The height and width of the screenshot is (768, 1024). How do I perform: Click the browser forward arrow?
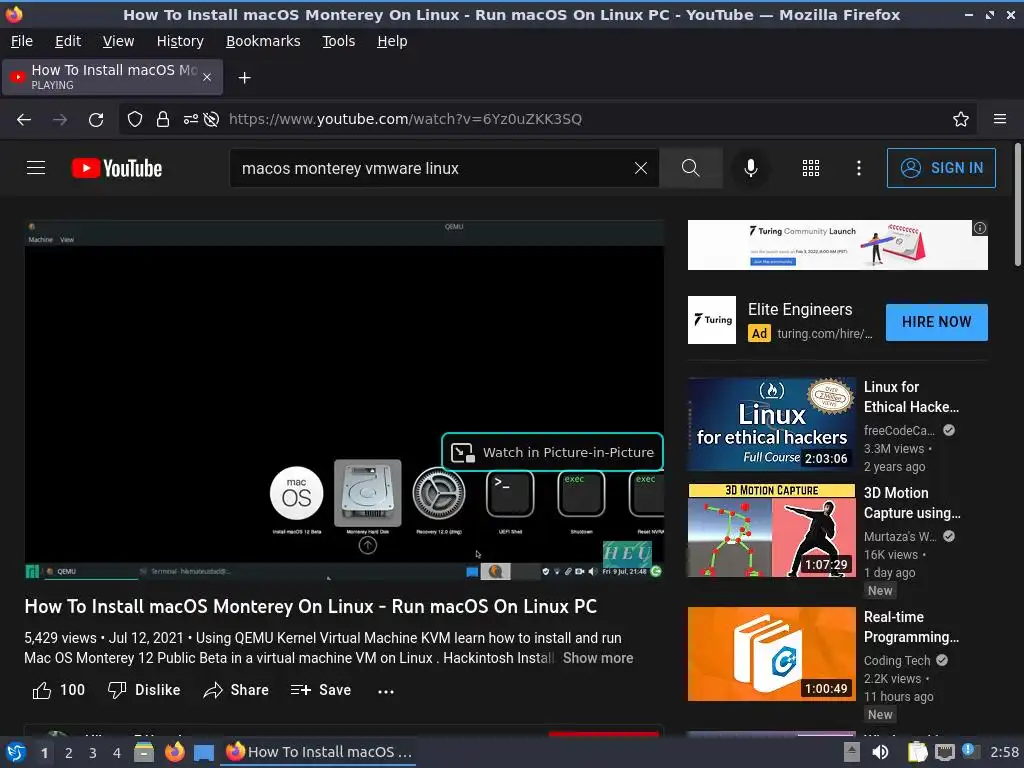coord(60,120)
